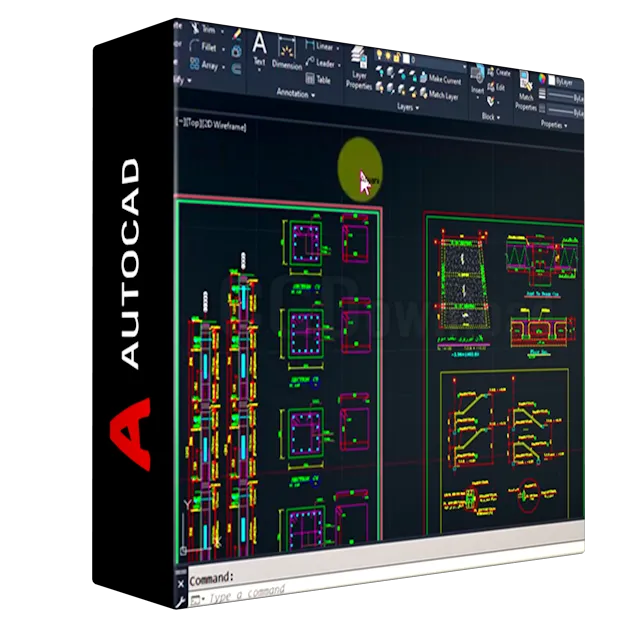Click the layer Isolate tool icon
Viewport: 630px width, 630px height.
(x=391, y=73)
